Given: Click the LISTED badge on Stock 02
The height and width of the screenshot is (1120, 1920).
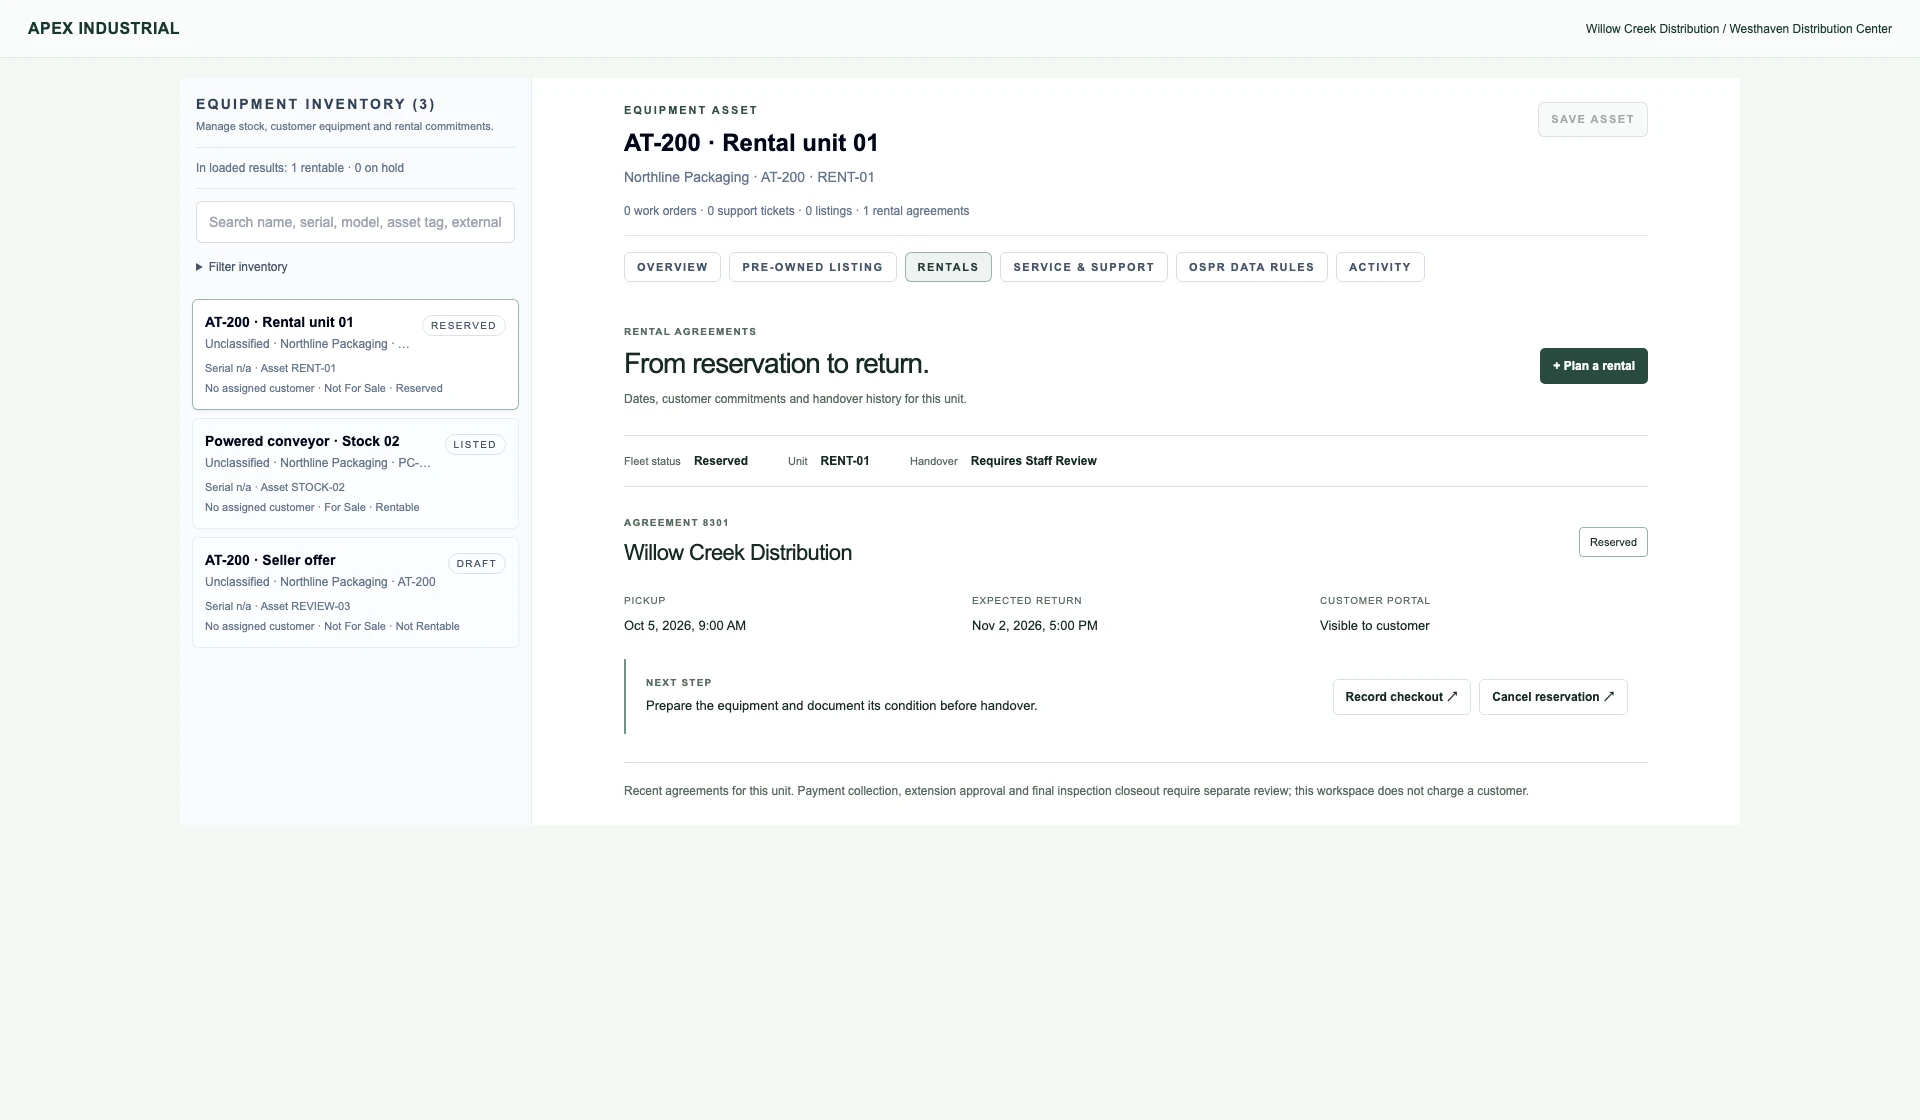Looking at the screenshot, I should tap(474, 445).
